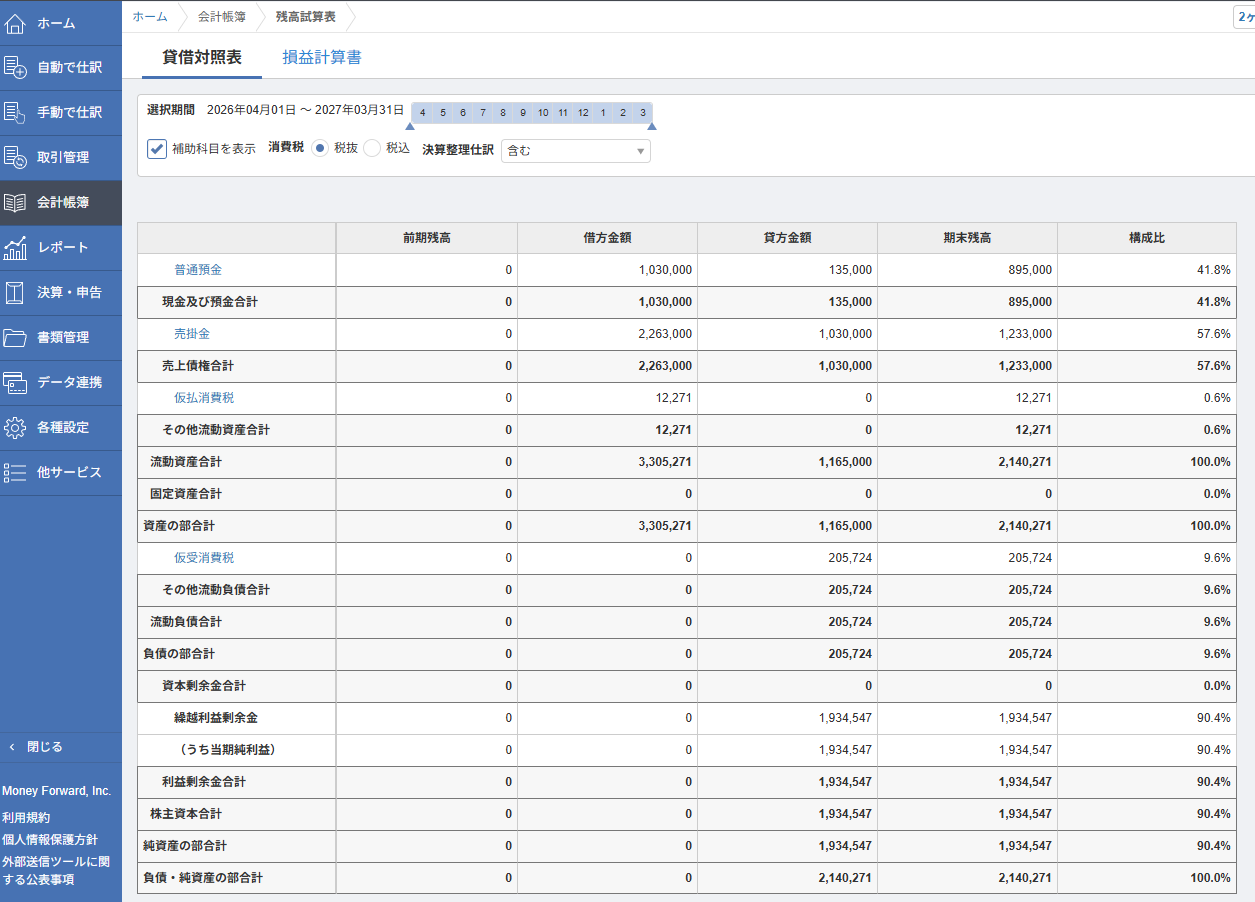1255x902 pixels.
Task: Click the レポート chart icon
Action: [x=15, y=247]
